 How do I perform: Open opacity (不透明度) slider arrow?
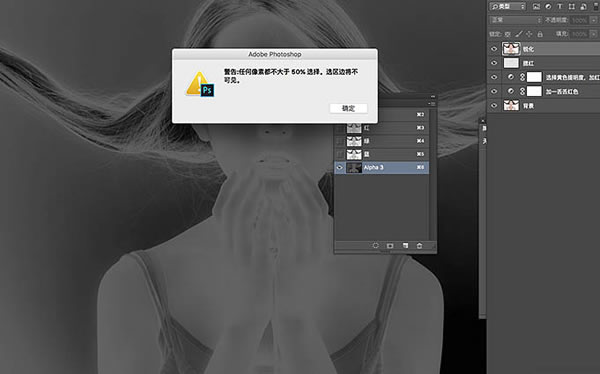(593, 20)
